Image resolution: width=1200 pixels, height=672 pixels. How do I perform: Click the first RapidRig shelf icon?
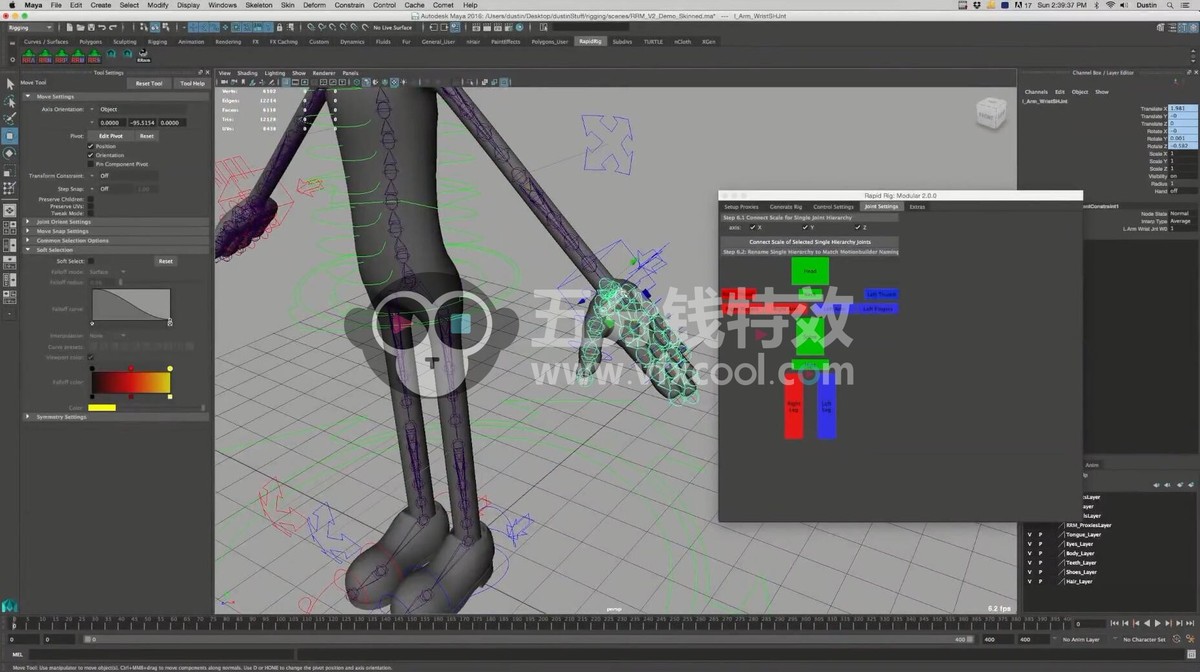(x=29, y=54)
